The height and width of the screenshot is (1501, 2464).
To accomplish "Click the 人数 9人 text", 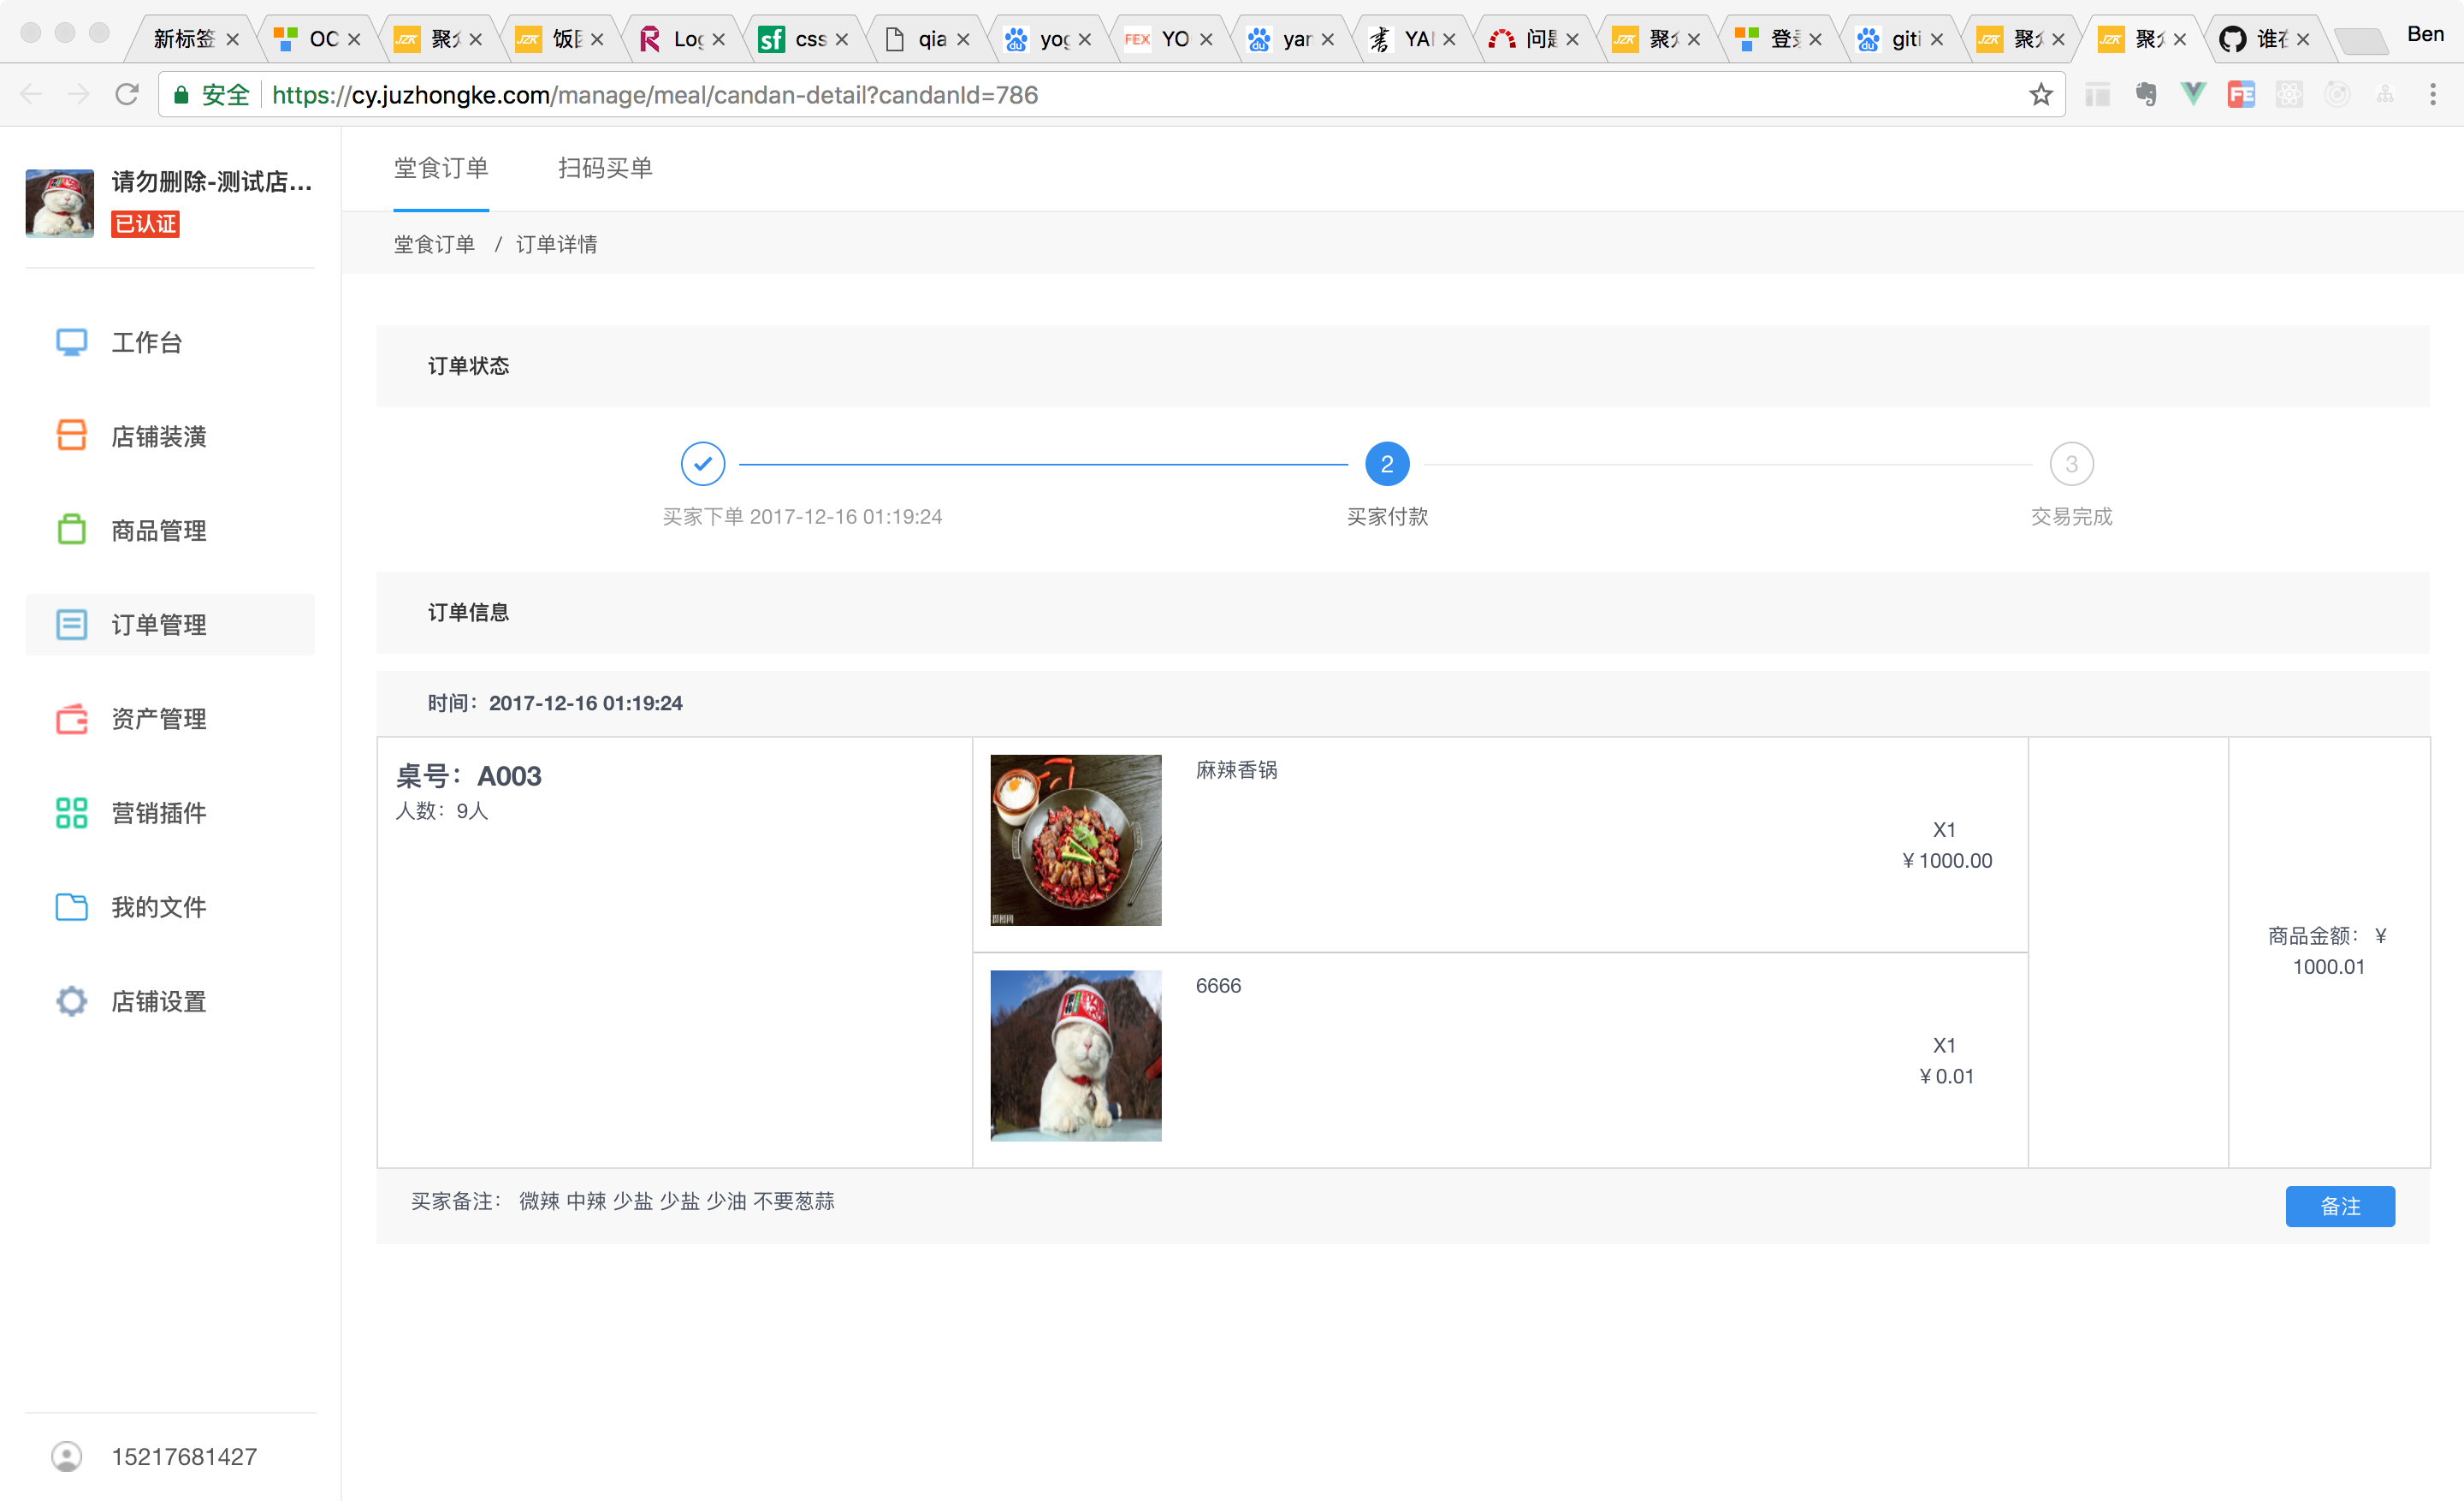I will pos(441,810).
